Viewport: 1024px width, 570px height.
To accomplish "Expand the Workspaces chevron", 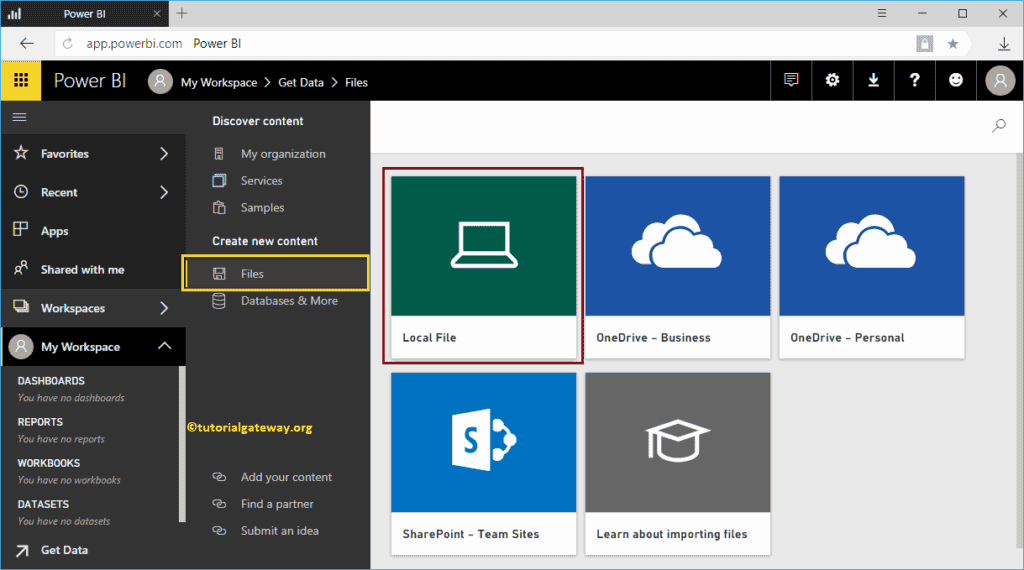I will [x=164, y=308].
